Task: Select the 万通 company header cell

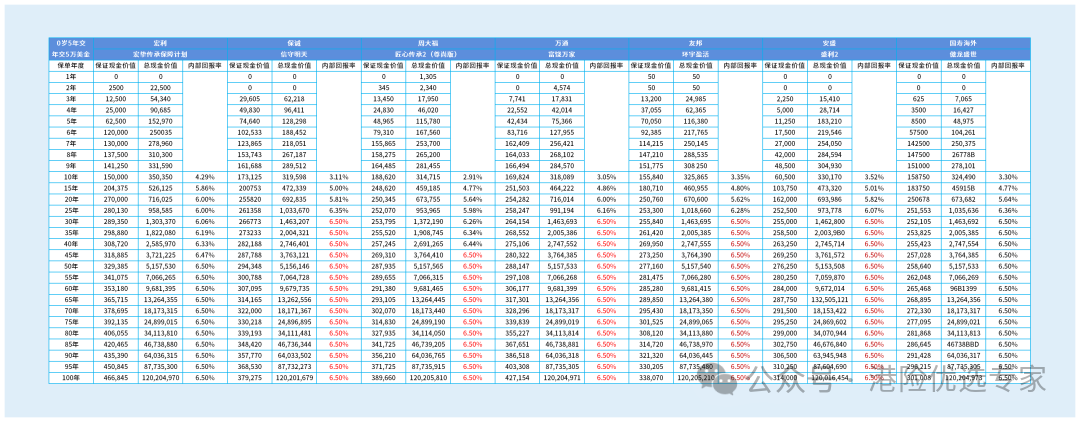Action: [561, 43]
